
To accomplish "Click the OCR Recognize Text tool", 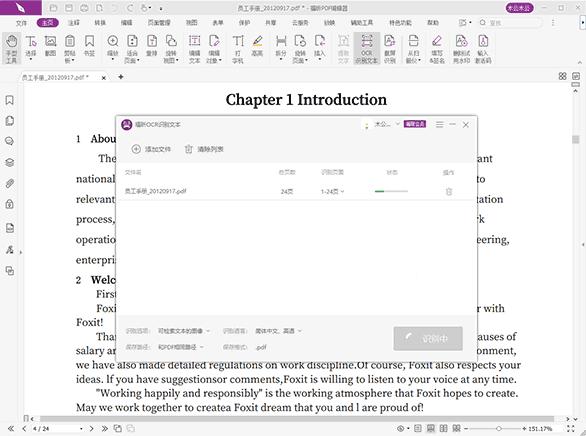I will pyautogui.click(x=367, y=49).
